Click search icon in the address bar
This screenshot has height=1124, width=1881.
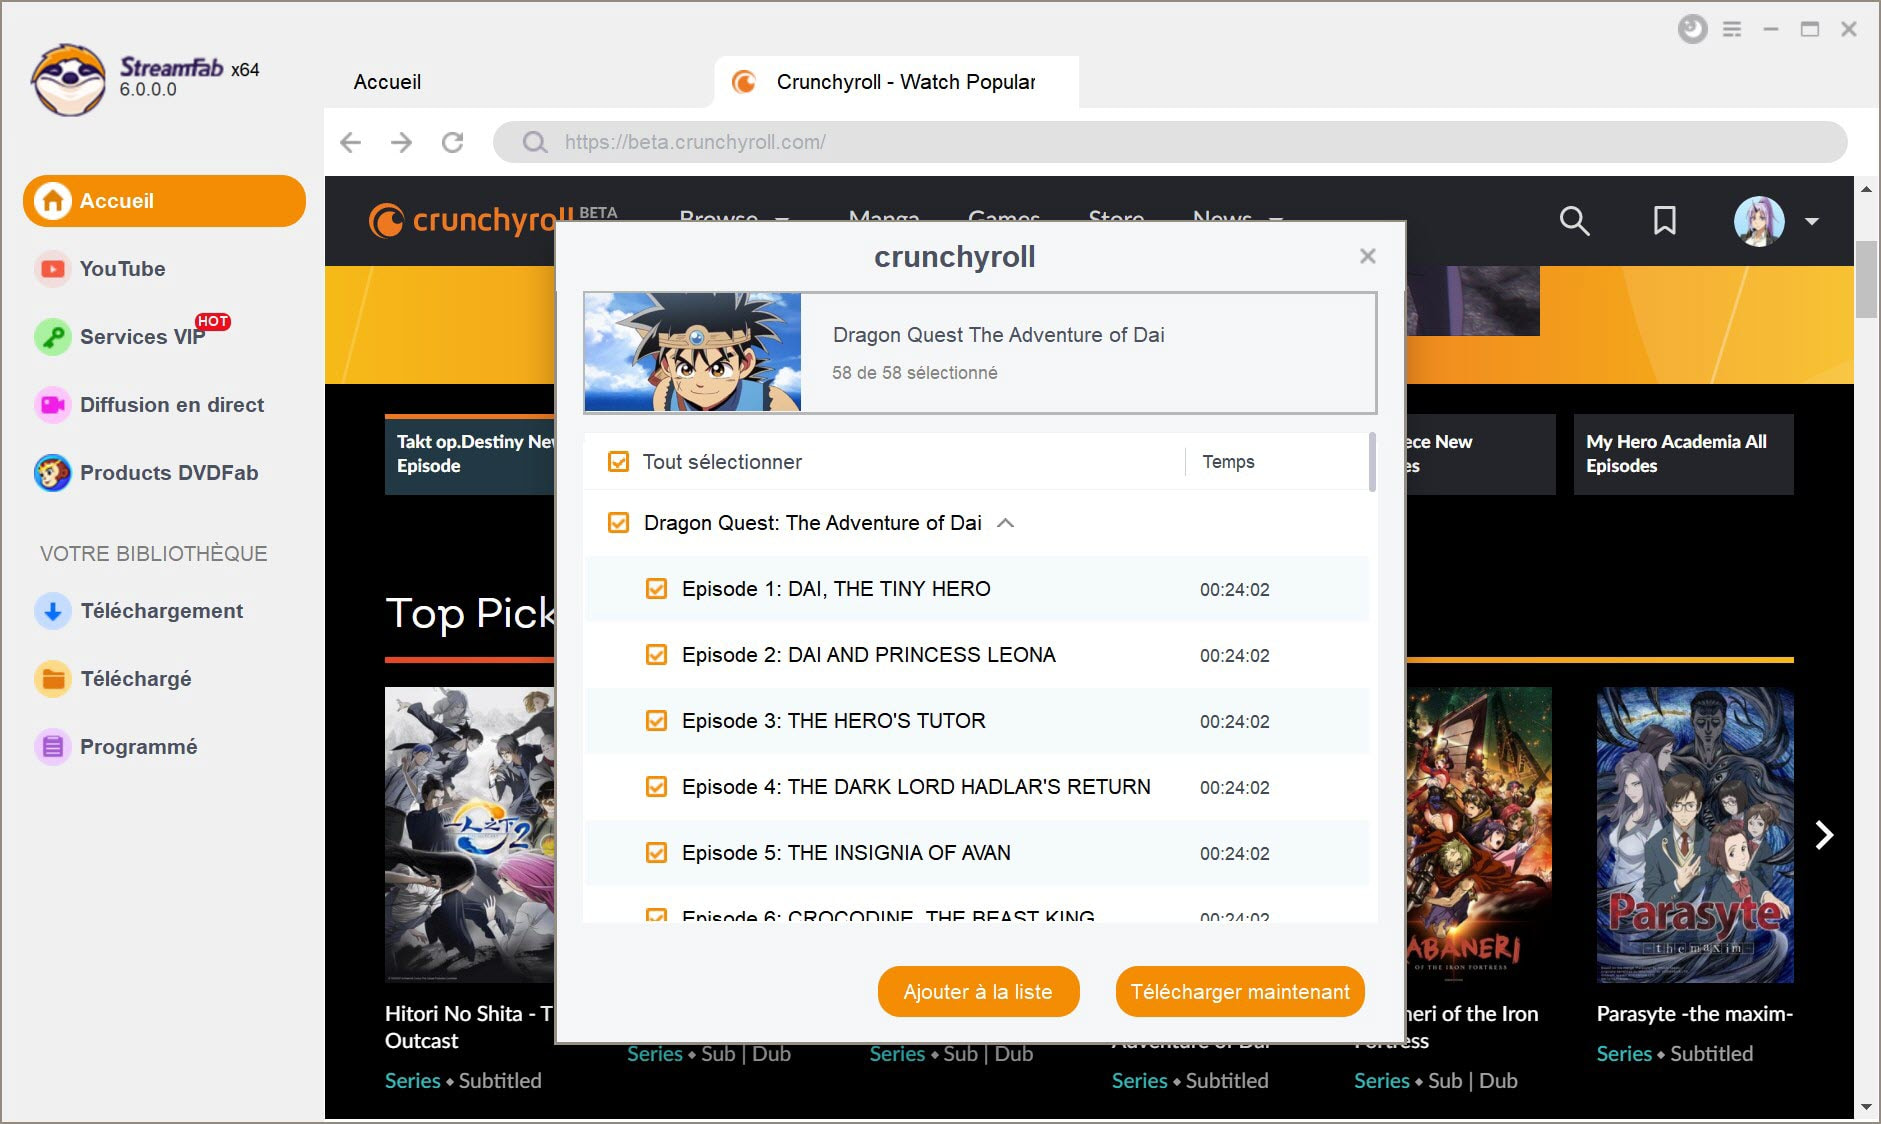tap(535, 142)
